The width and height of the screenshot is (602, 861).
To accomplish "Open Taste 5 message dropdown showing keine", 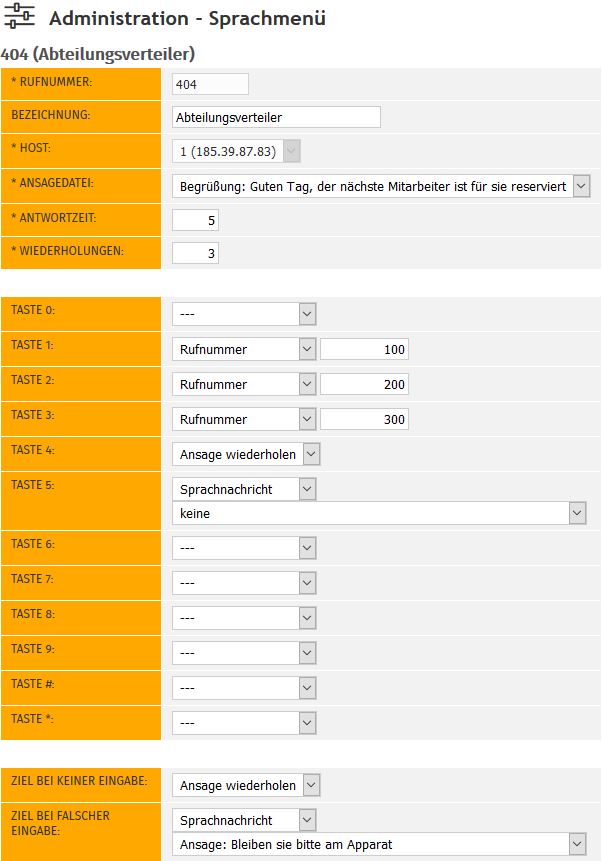I will coord(379,513).
